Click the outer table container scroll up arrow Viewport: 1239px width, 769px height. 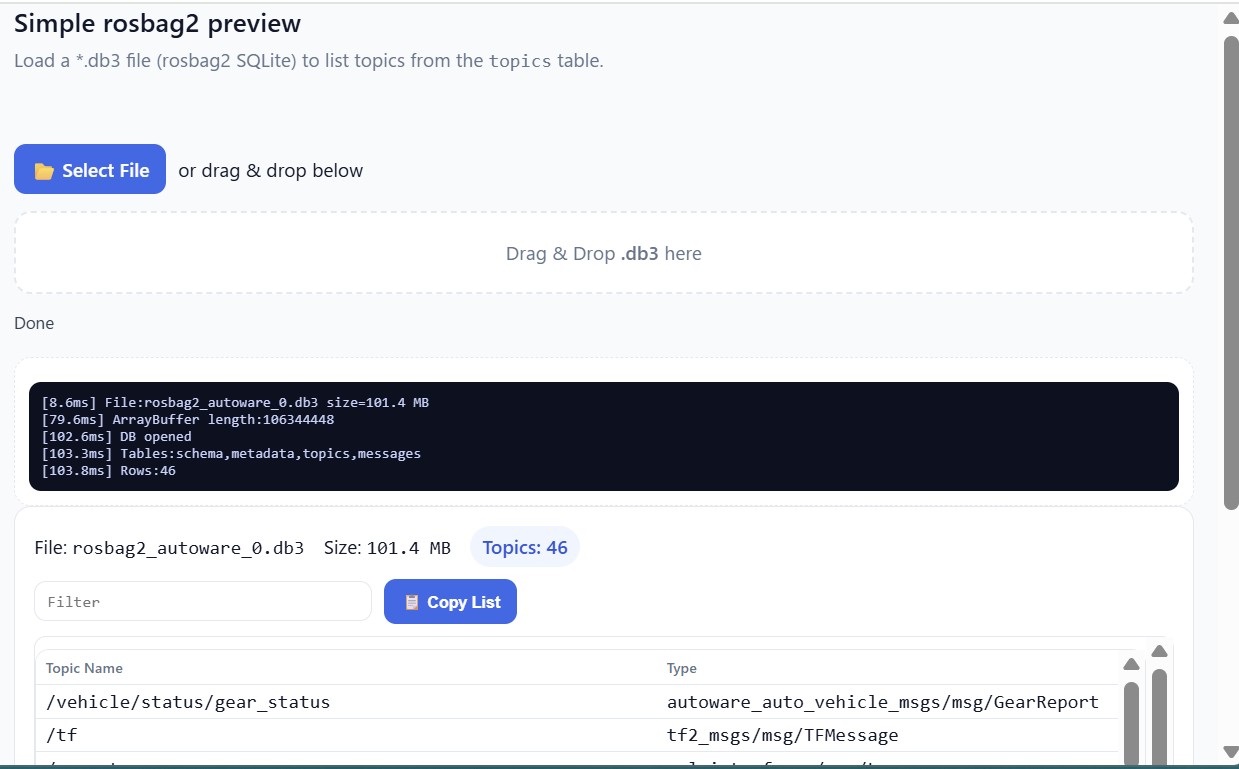coord(1159,651)
